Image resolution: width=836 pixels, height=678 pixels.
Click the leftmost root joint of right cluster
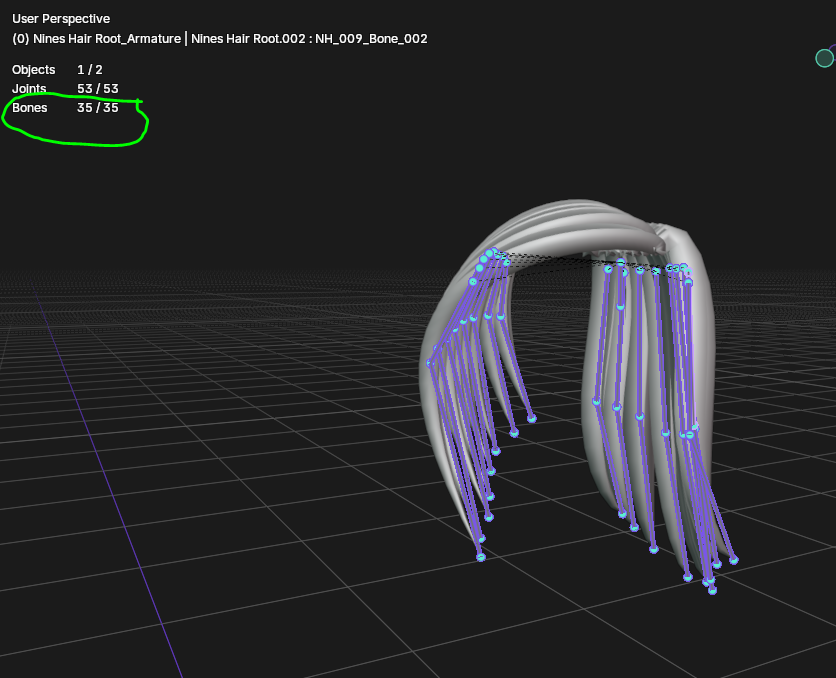pyautogui.click(x=608, y=269)
